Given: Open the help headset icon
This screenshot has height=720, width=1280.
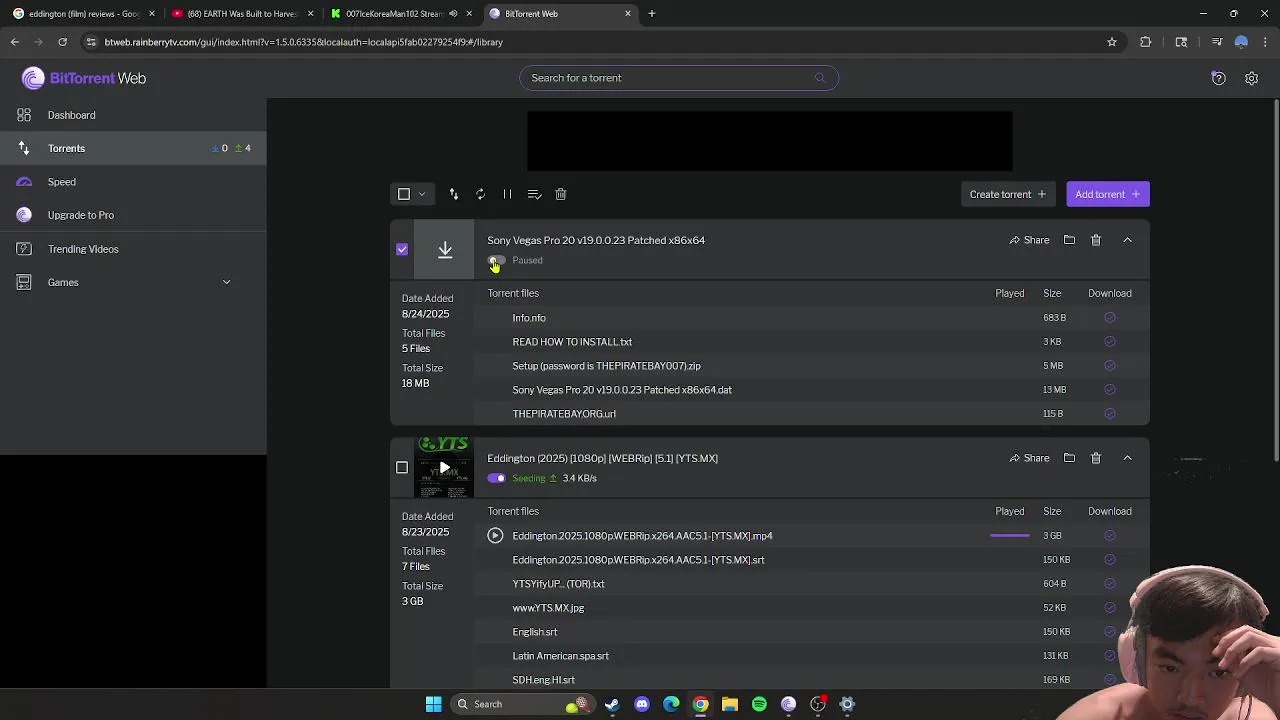Looking at the screenshot, I should (x=1218, y=78).
